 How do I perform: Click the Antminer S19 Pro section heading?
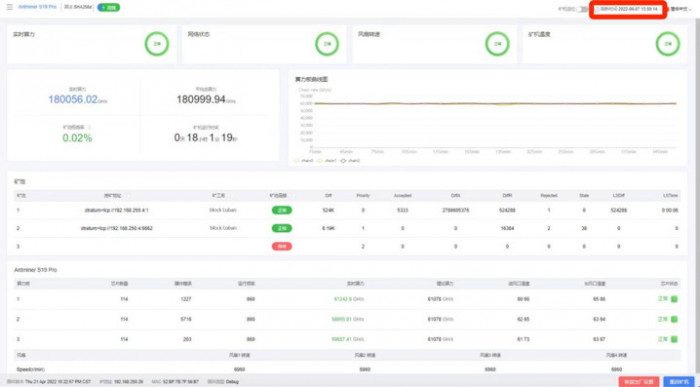tap(35, 270)
